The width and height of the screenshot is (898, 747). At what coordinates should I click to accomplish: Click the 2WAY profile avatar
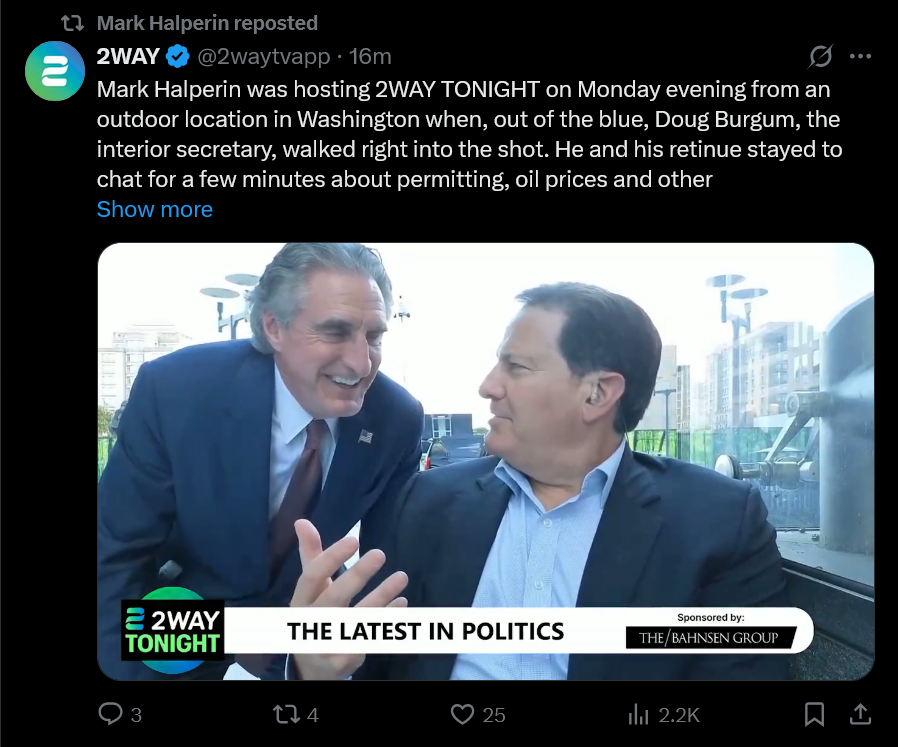[55, 71]
